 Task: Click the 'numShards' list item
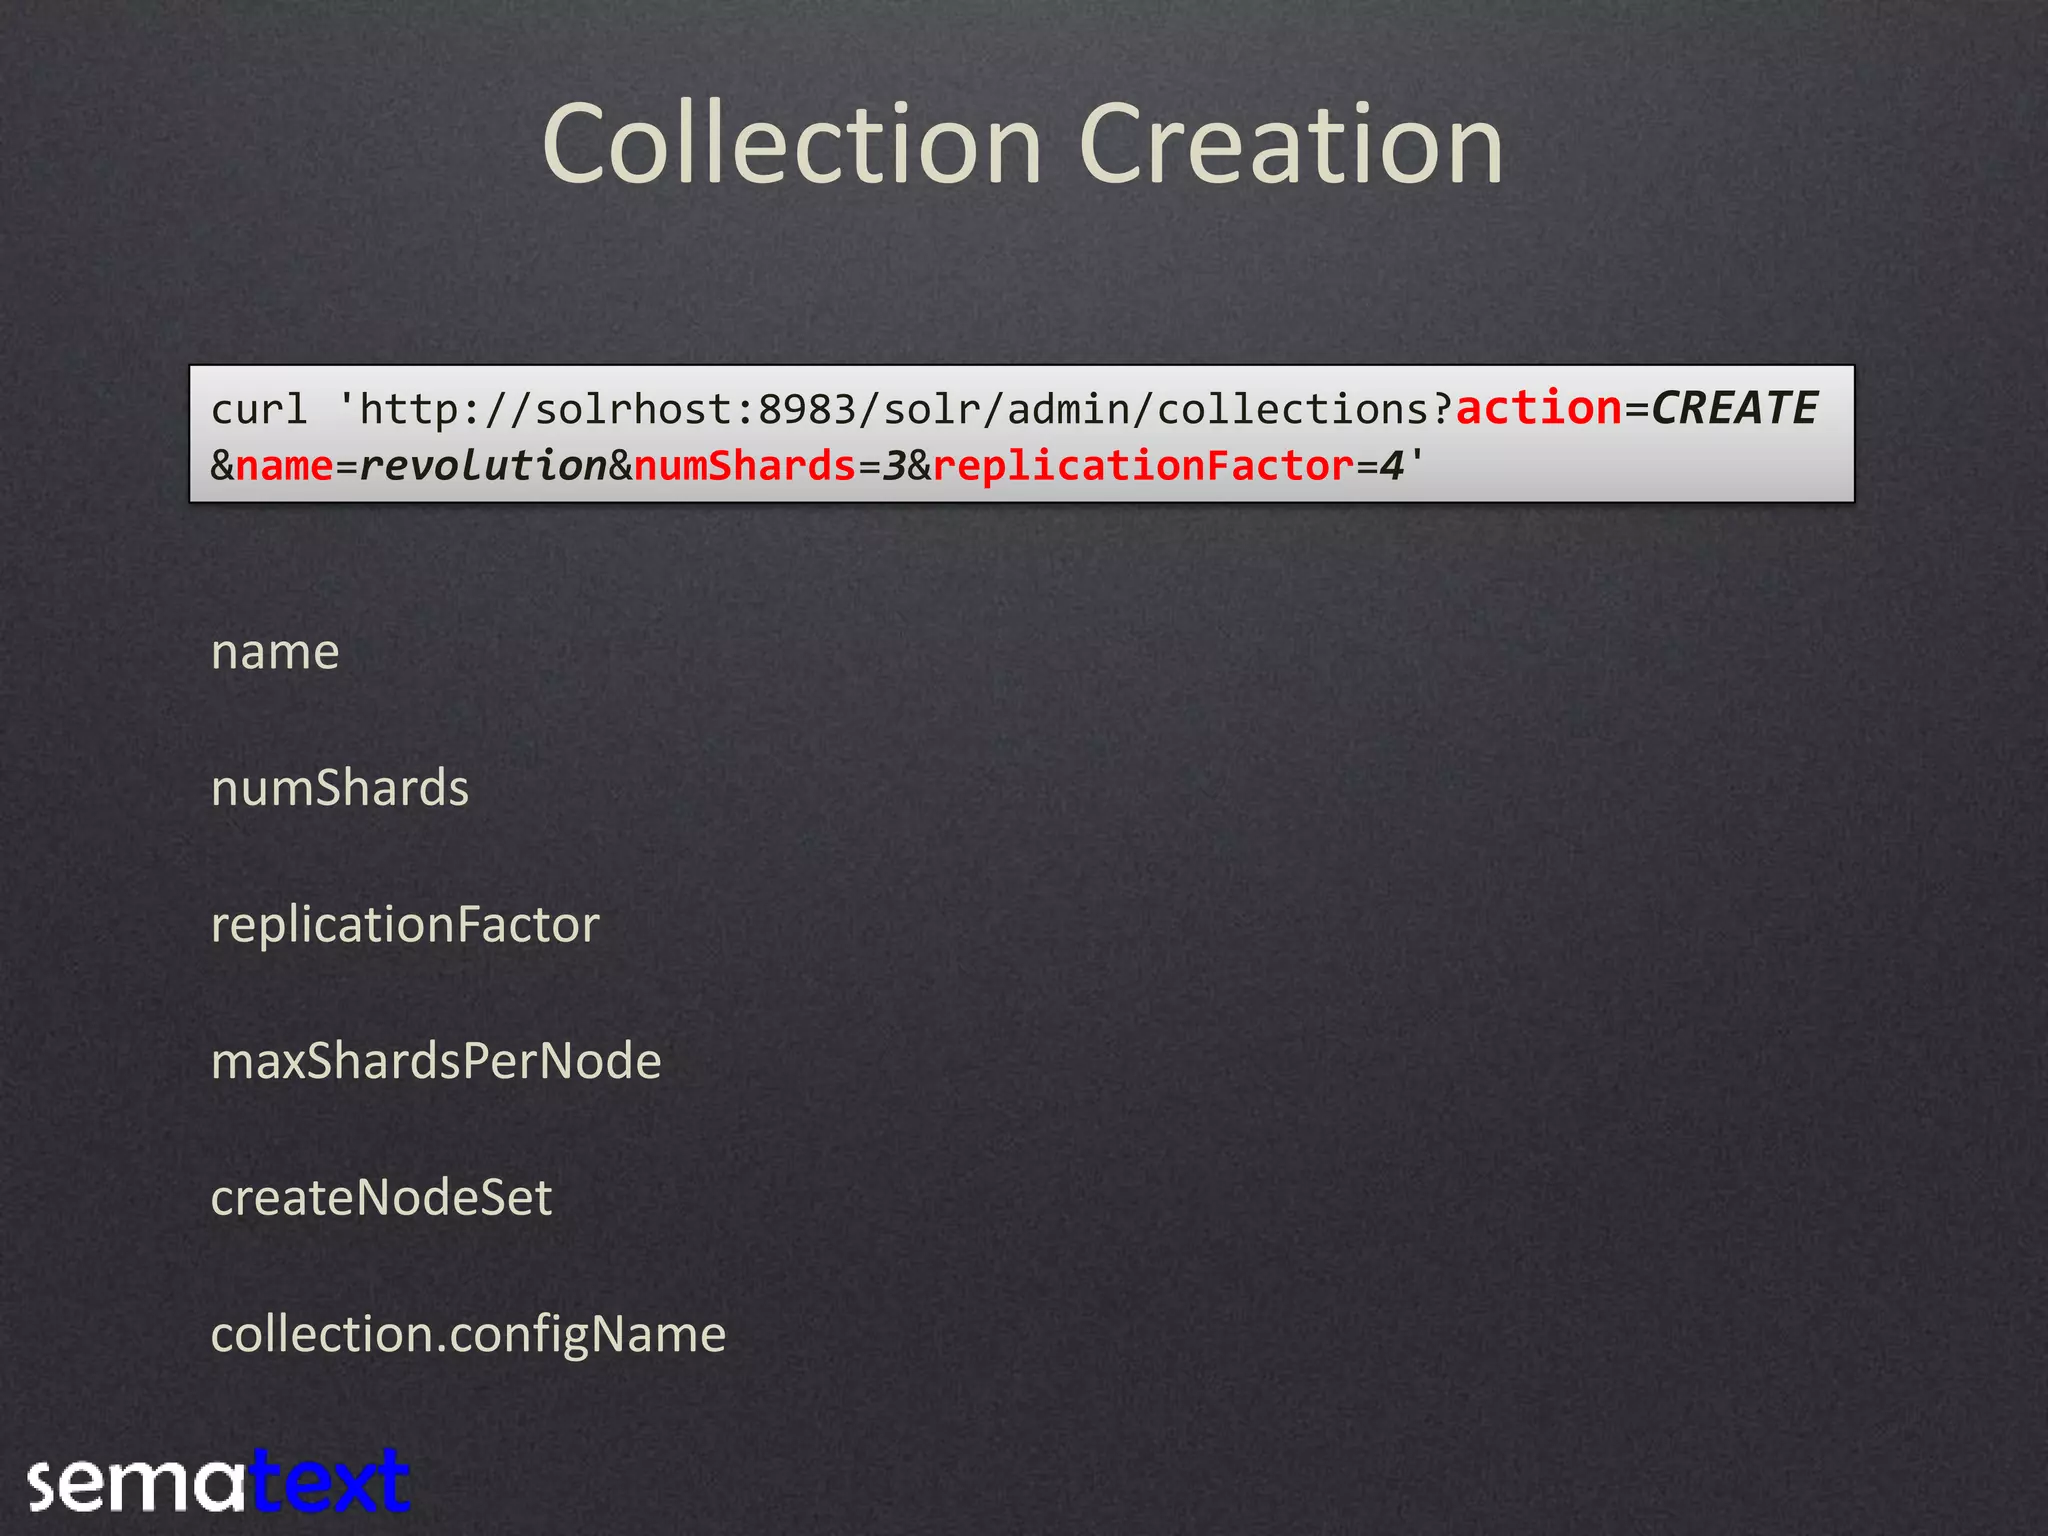tap(340, 787)
